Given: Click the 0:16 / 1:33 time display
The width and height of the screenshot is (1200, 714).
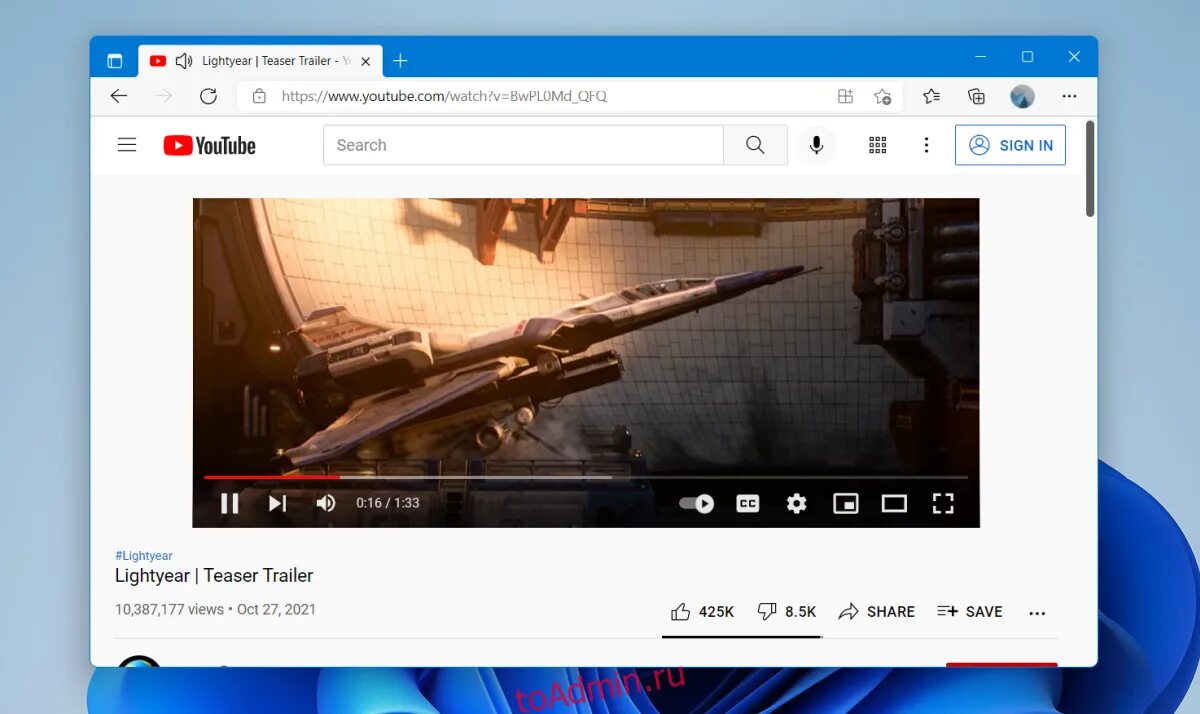Looking at the screenshot, I should click(388, 503).
